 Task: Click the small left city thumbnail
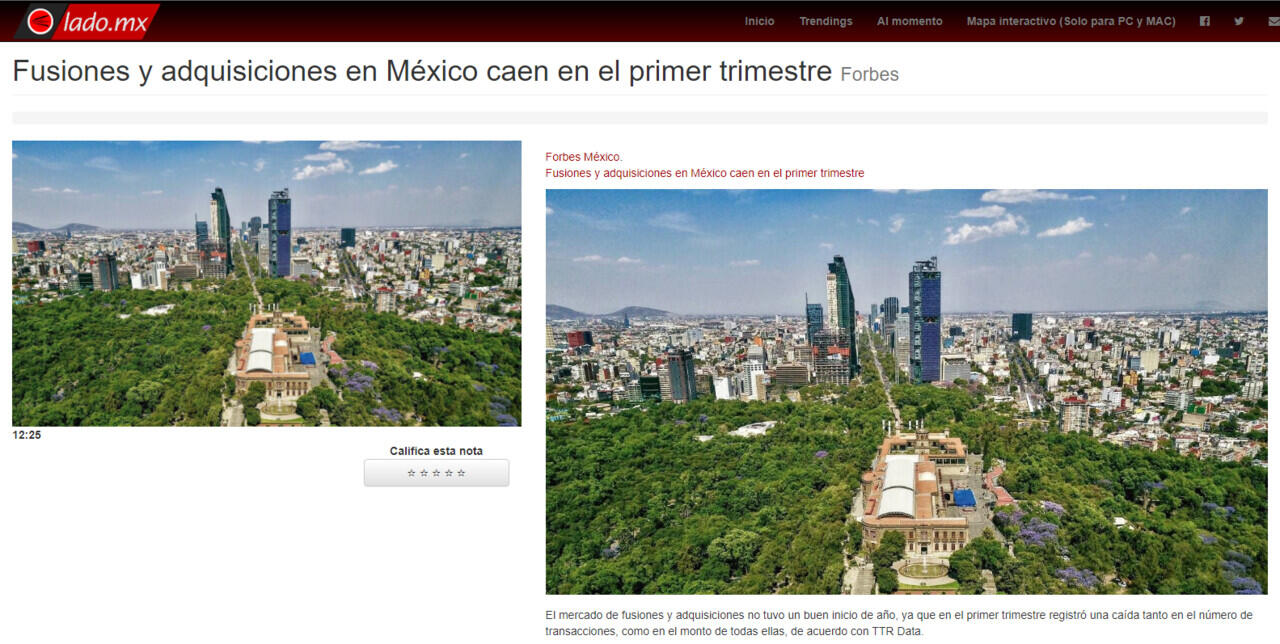[266, 283]
